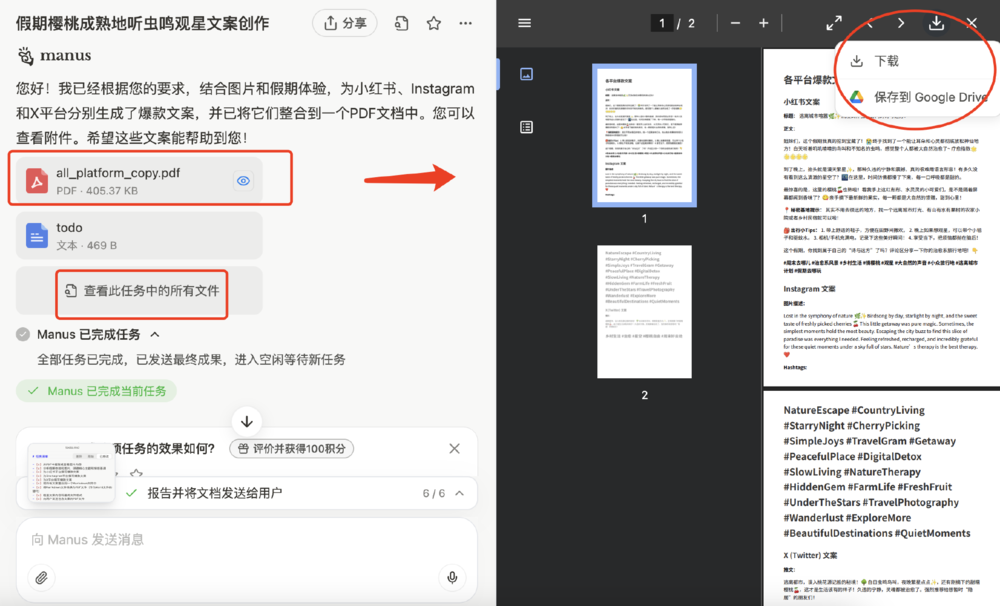Image resolution: width=1000 pixels, height=606 pixels.
Task: Toggle the PDF viewer sidebar hamburger menu
Action: [525, 23]
